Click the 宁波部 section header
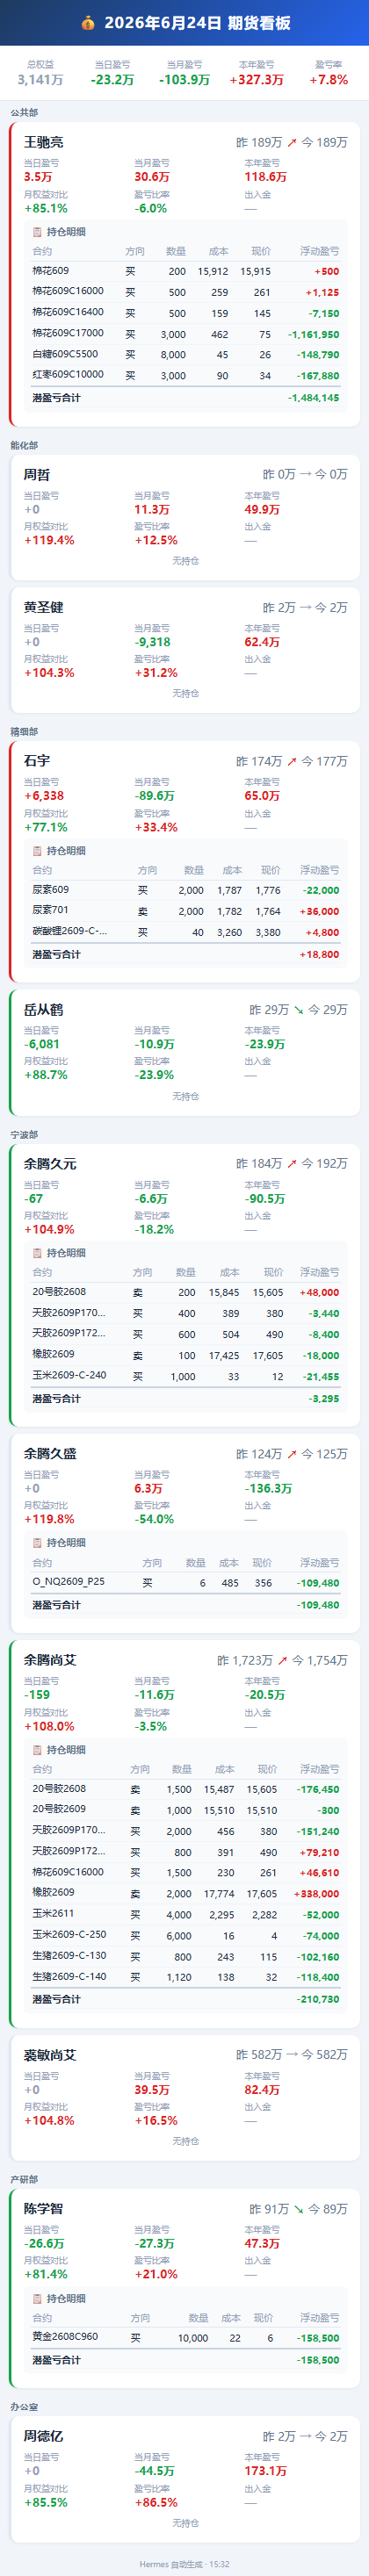 pyautogui.click(x=24, y=1135)
